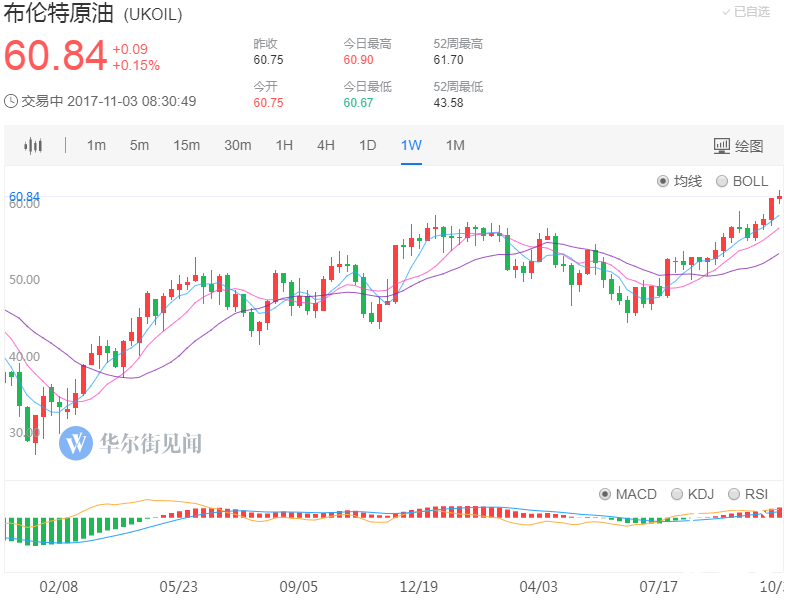The width and height of the screenshot is (790, 604).
Task: Click the latest red candlestick near 60.84
Action: [x=779, y=198]
